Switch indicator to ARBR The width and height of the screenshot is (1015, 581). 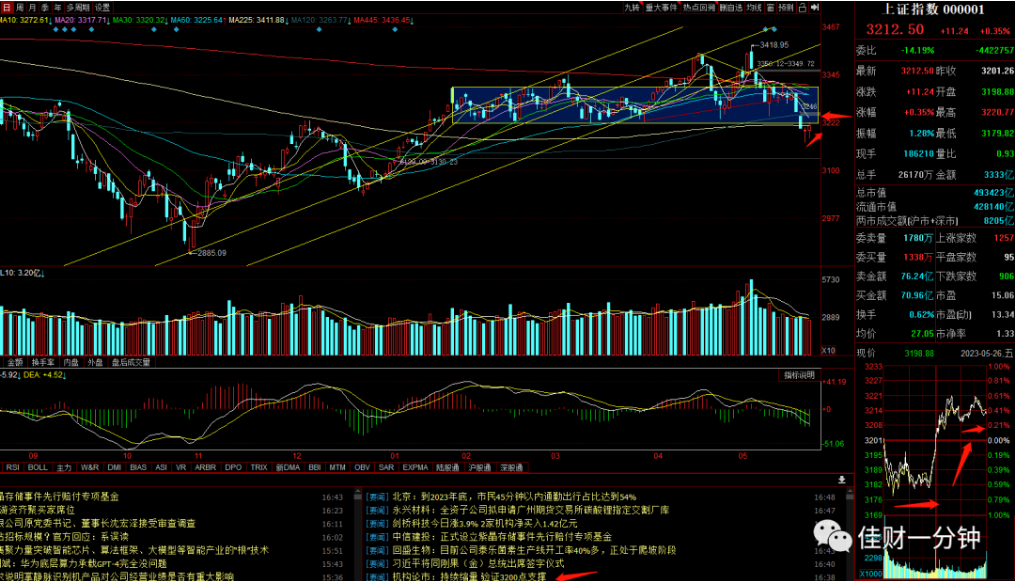206,467
